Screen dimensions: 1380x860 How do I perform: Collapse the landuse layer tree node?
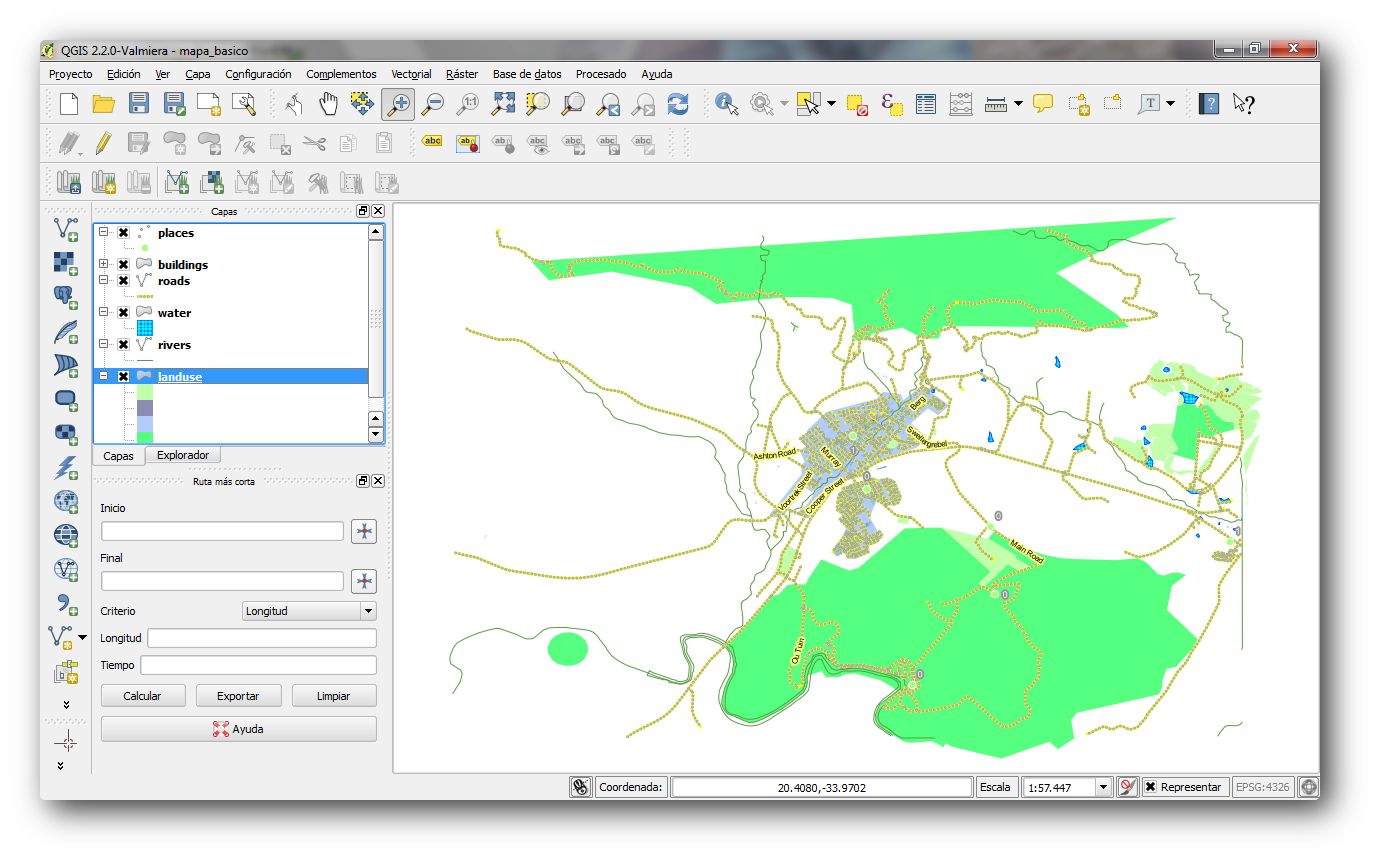pos(104,377)
